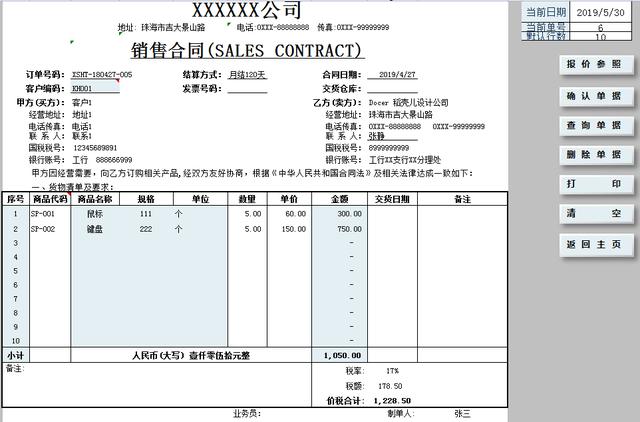The width and height of the screenshot is (640, 422).
Task: Select product code SP-001 cell
Action: tap(50, 214)
